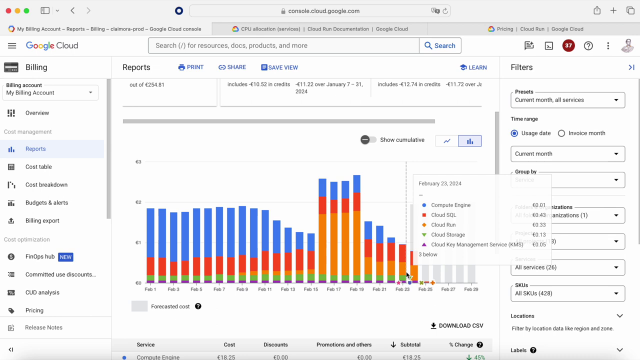Activate Cloud Shell terminal icon
Viewport: 640px width, 360px height.
click(549, 46)
